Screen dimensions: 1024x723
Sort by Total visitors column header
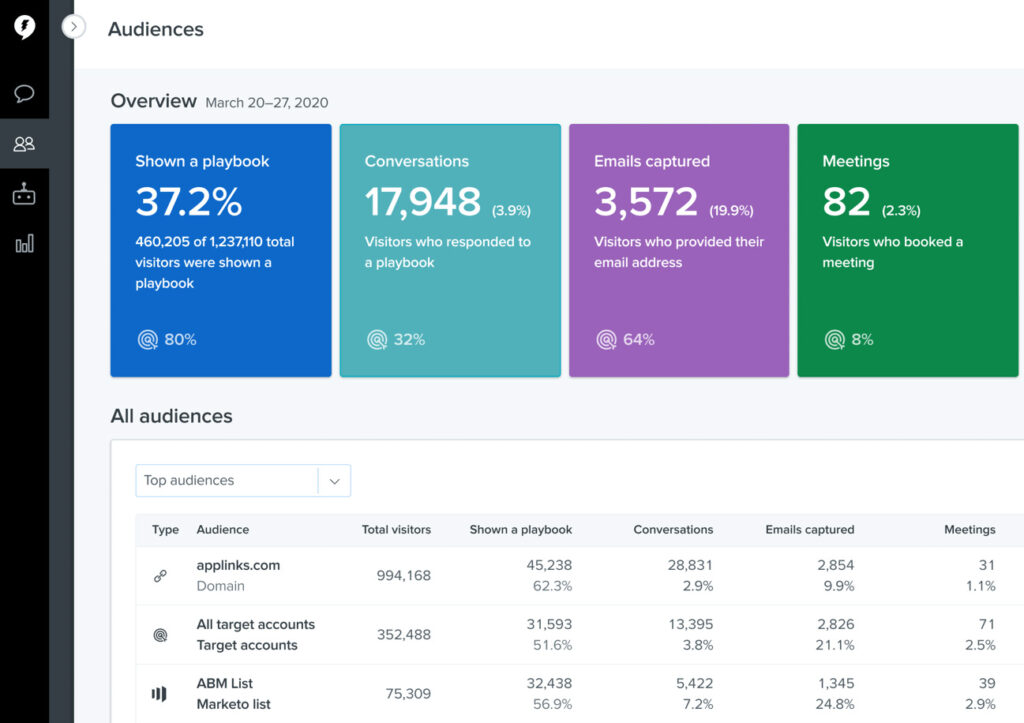(x=396, y=530)
